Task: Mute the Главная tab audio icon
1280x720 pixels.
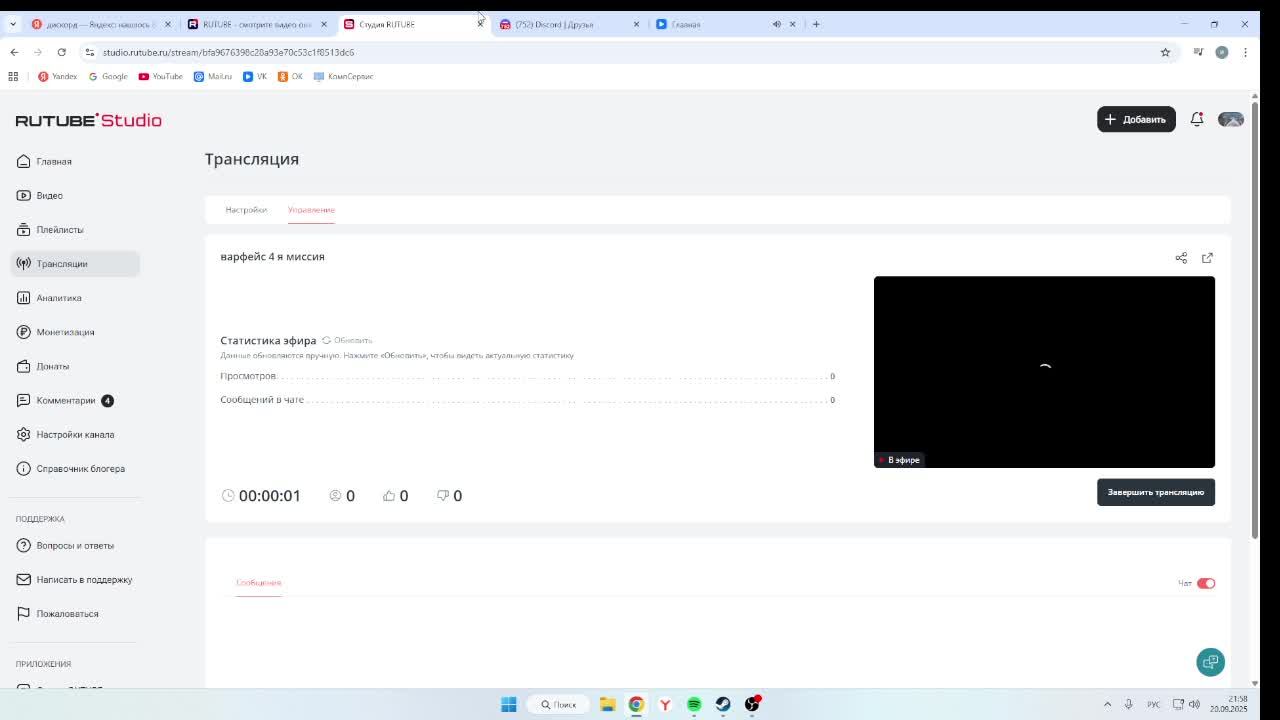Action: pyautogui.click(x=777, y=24)
